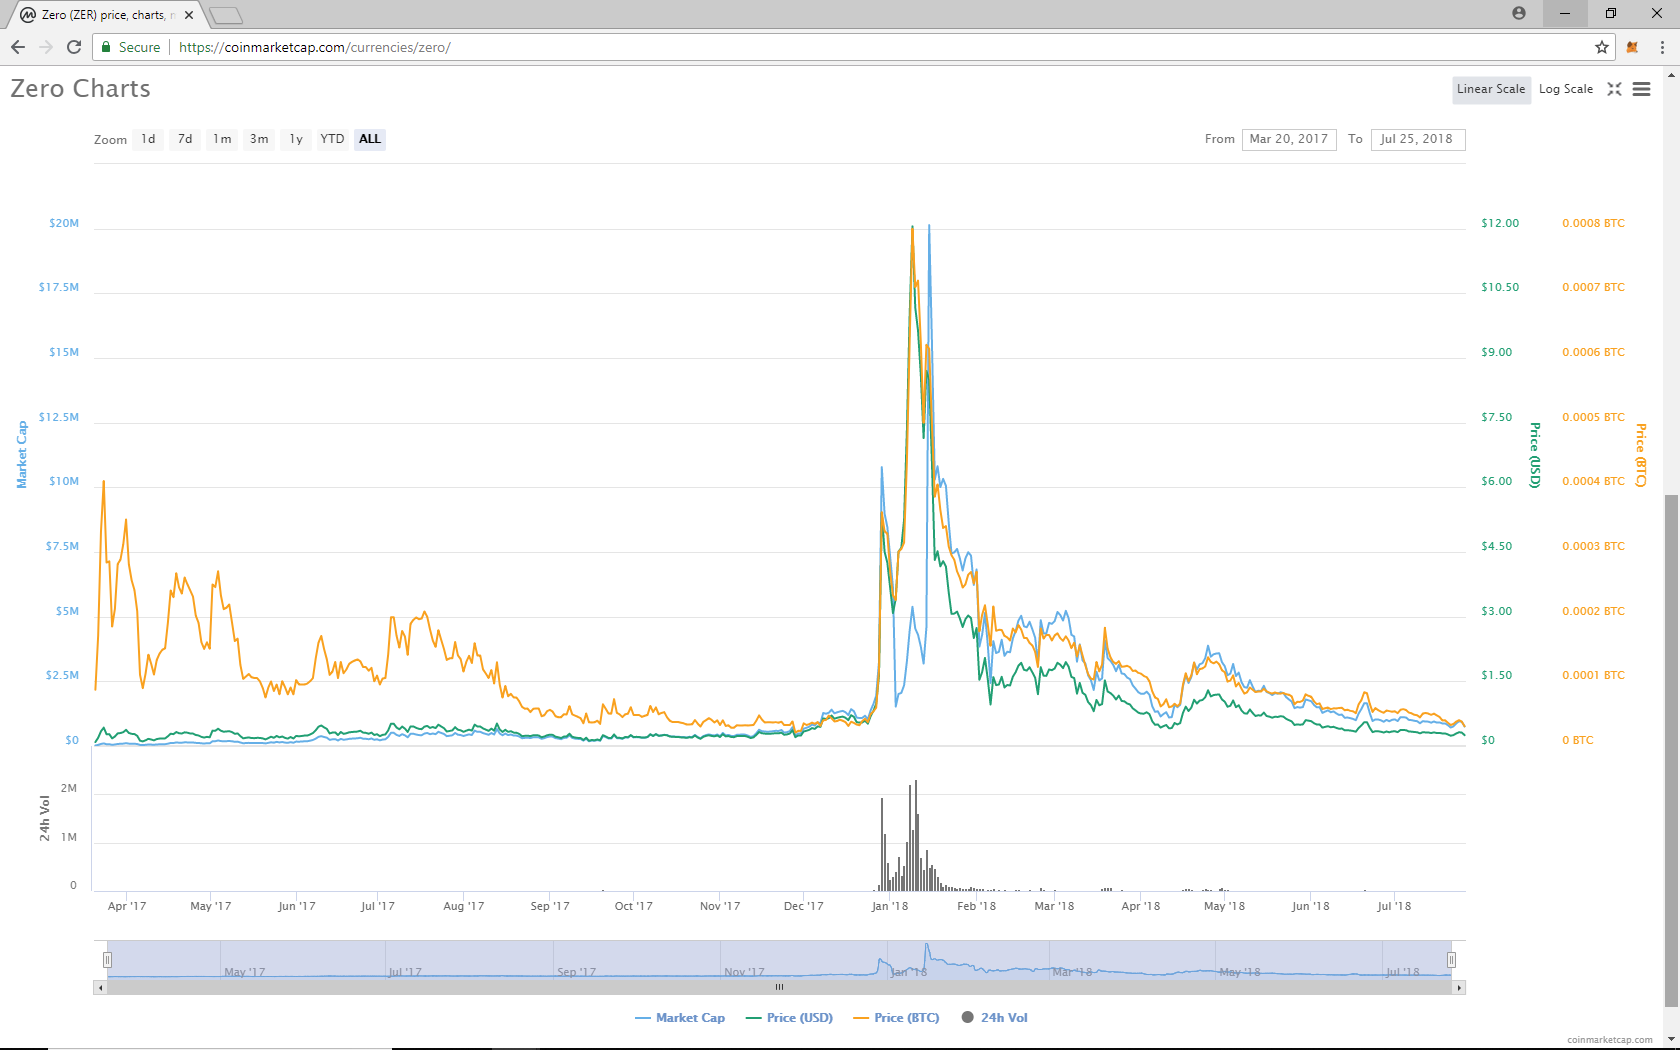Viewport: 1680px width, 1050px height.
Task: Edit the To date field
Action: coord(1418,139)
